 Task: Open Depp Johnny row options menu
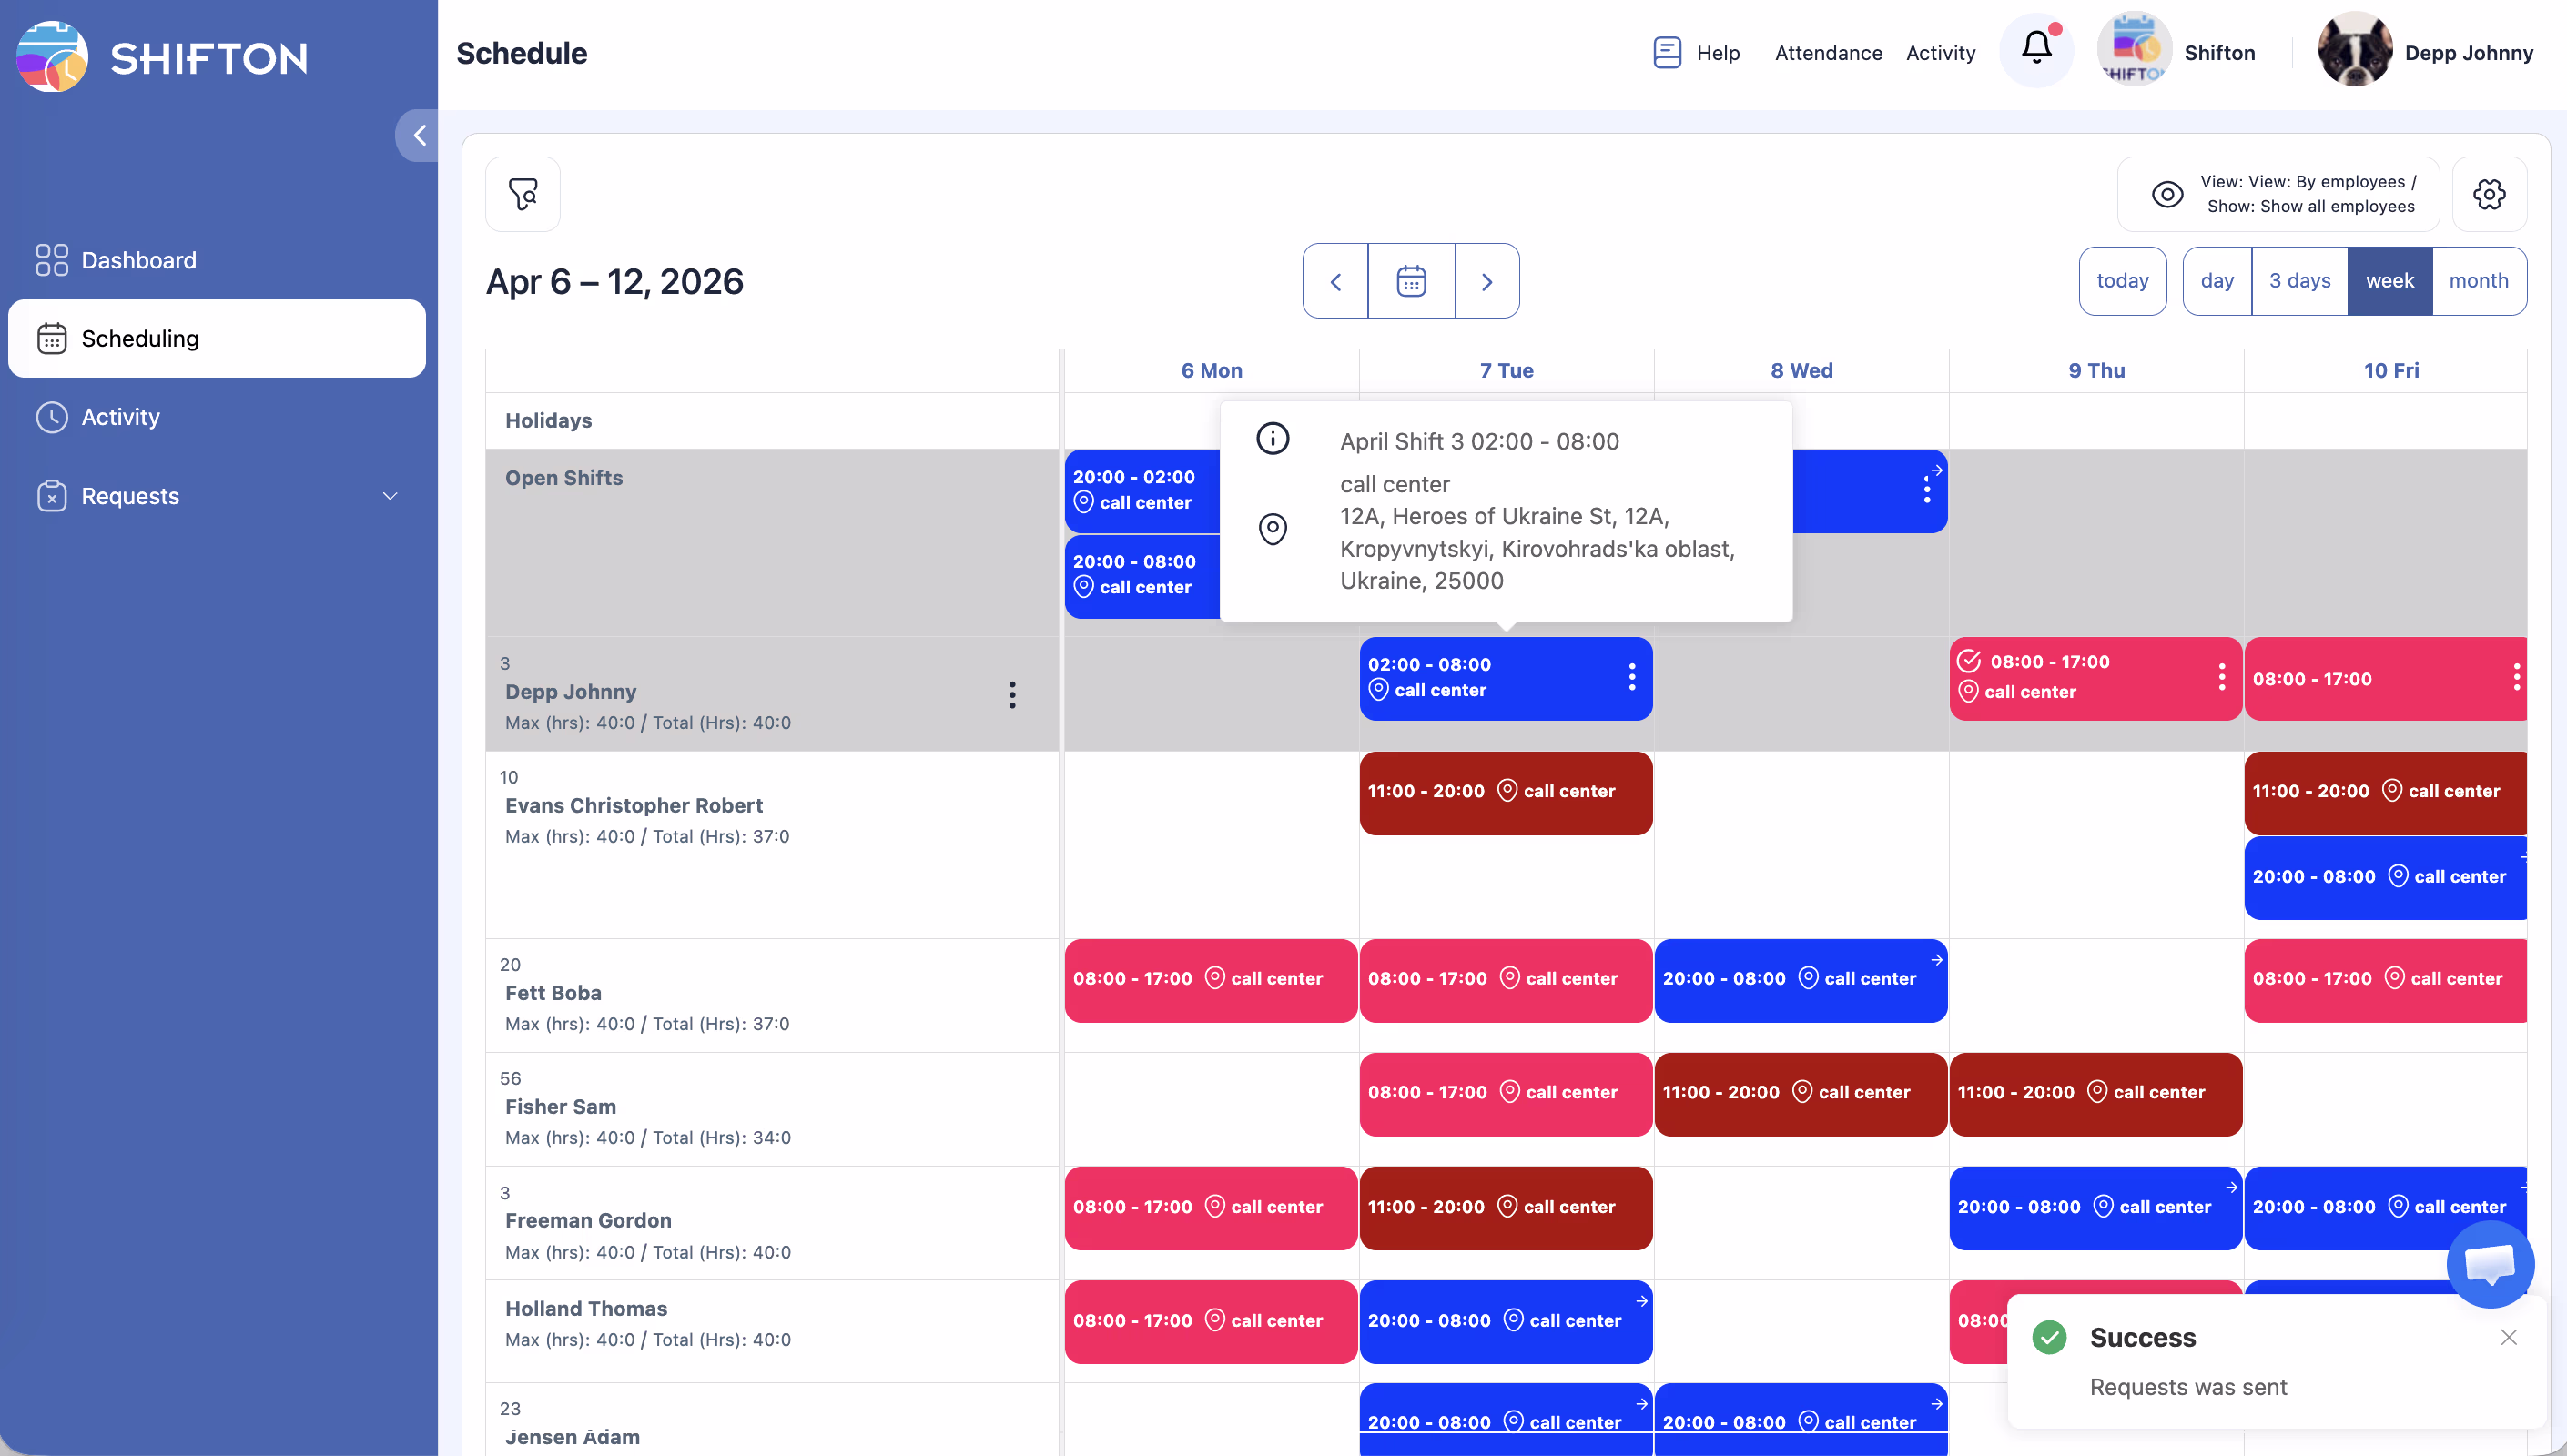coord(1012,695)
